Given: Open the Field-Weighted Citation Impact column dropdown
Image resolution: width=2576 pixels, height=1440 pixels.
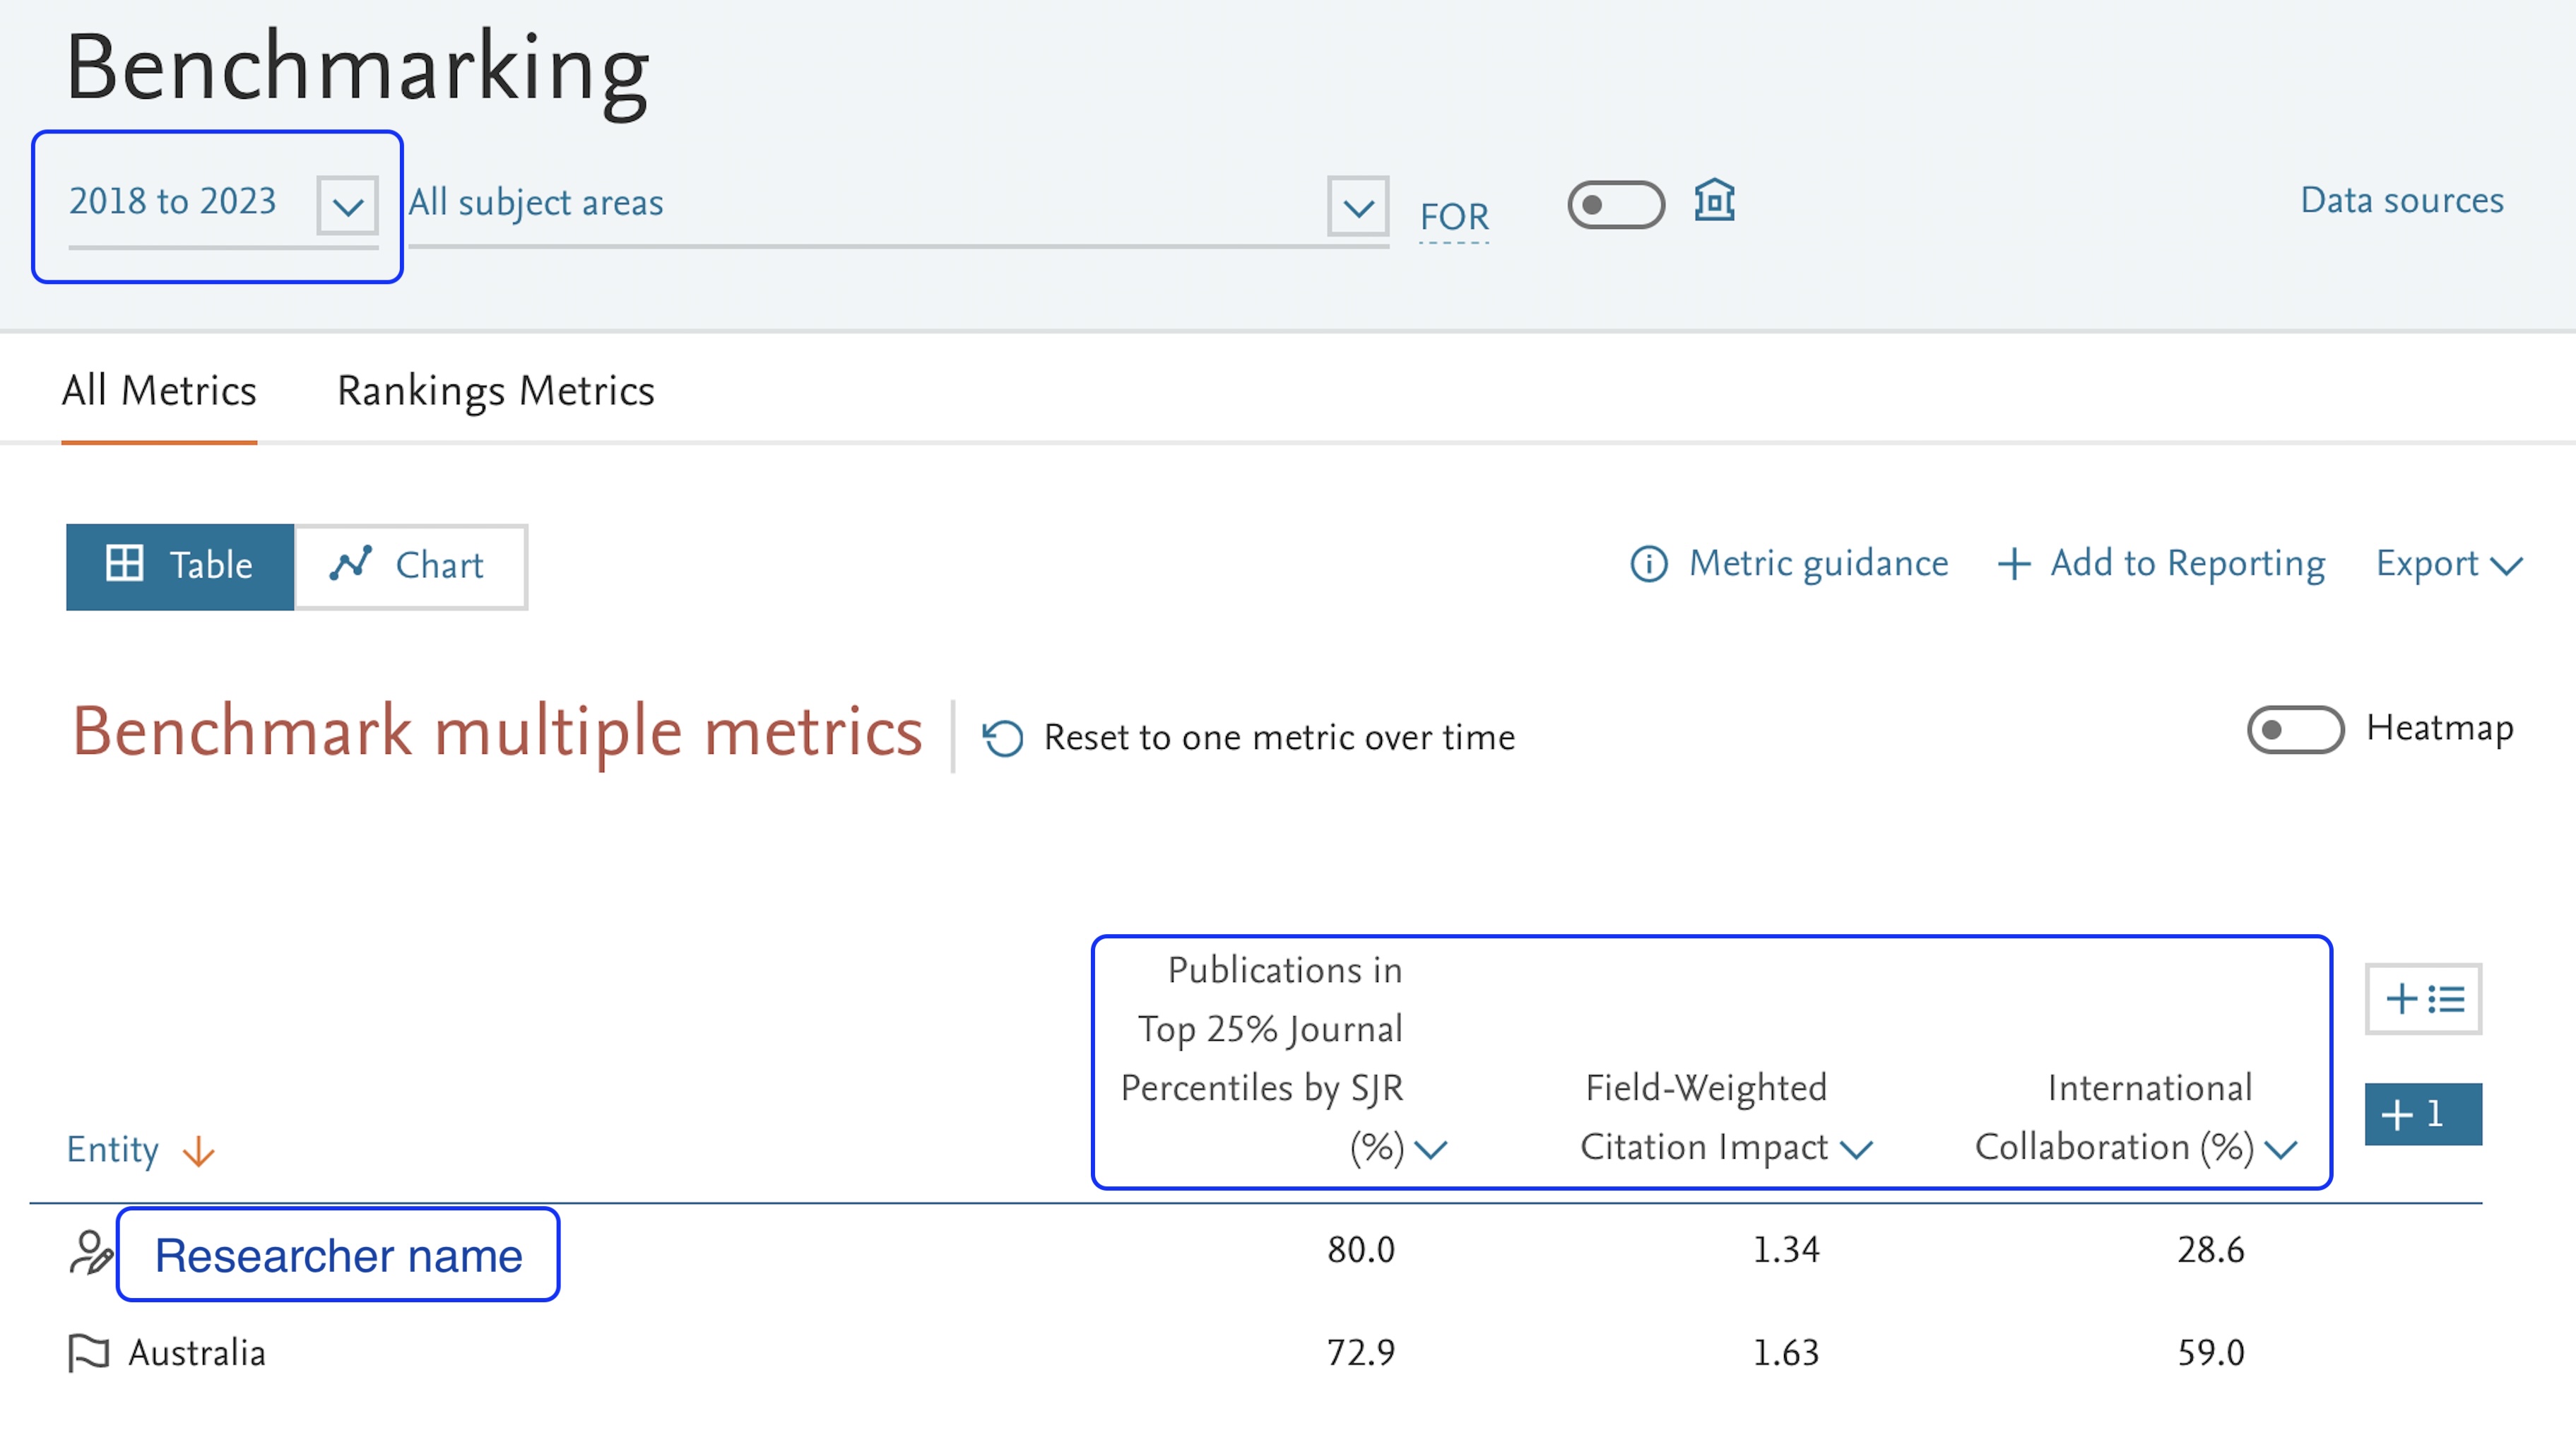Looking at the screenshot, I should (x=1856, y=1150).
